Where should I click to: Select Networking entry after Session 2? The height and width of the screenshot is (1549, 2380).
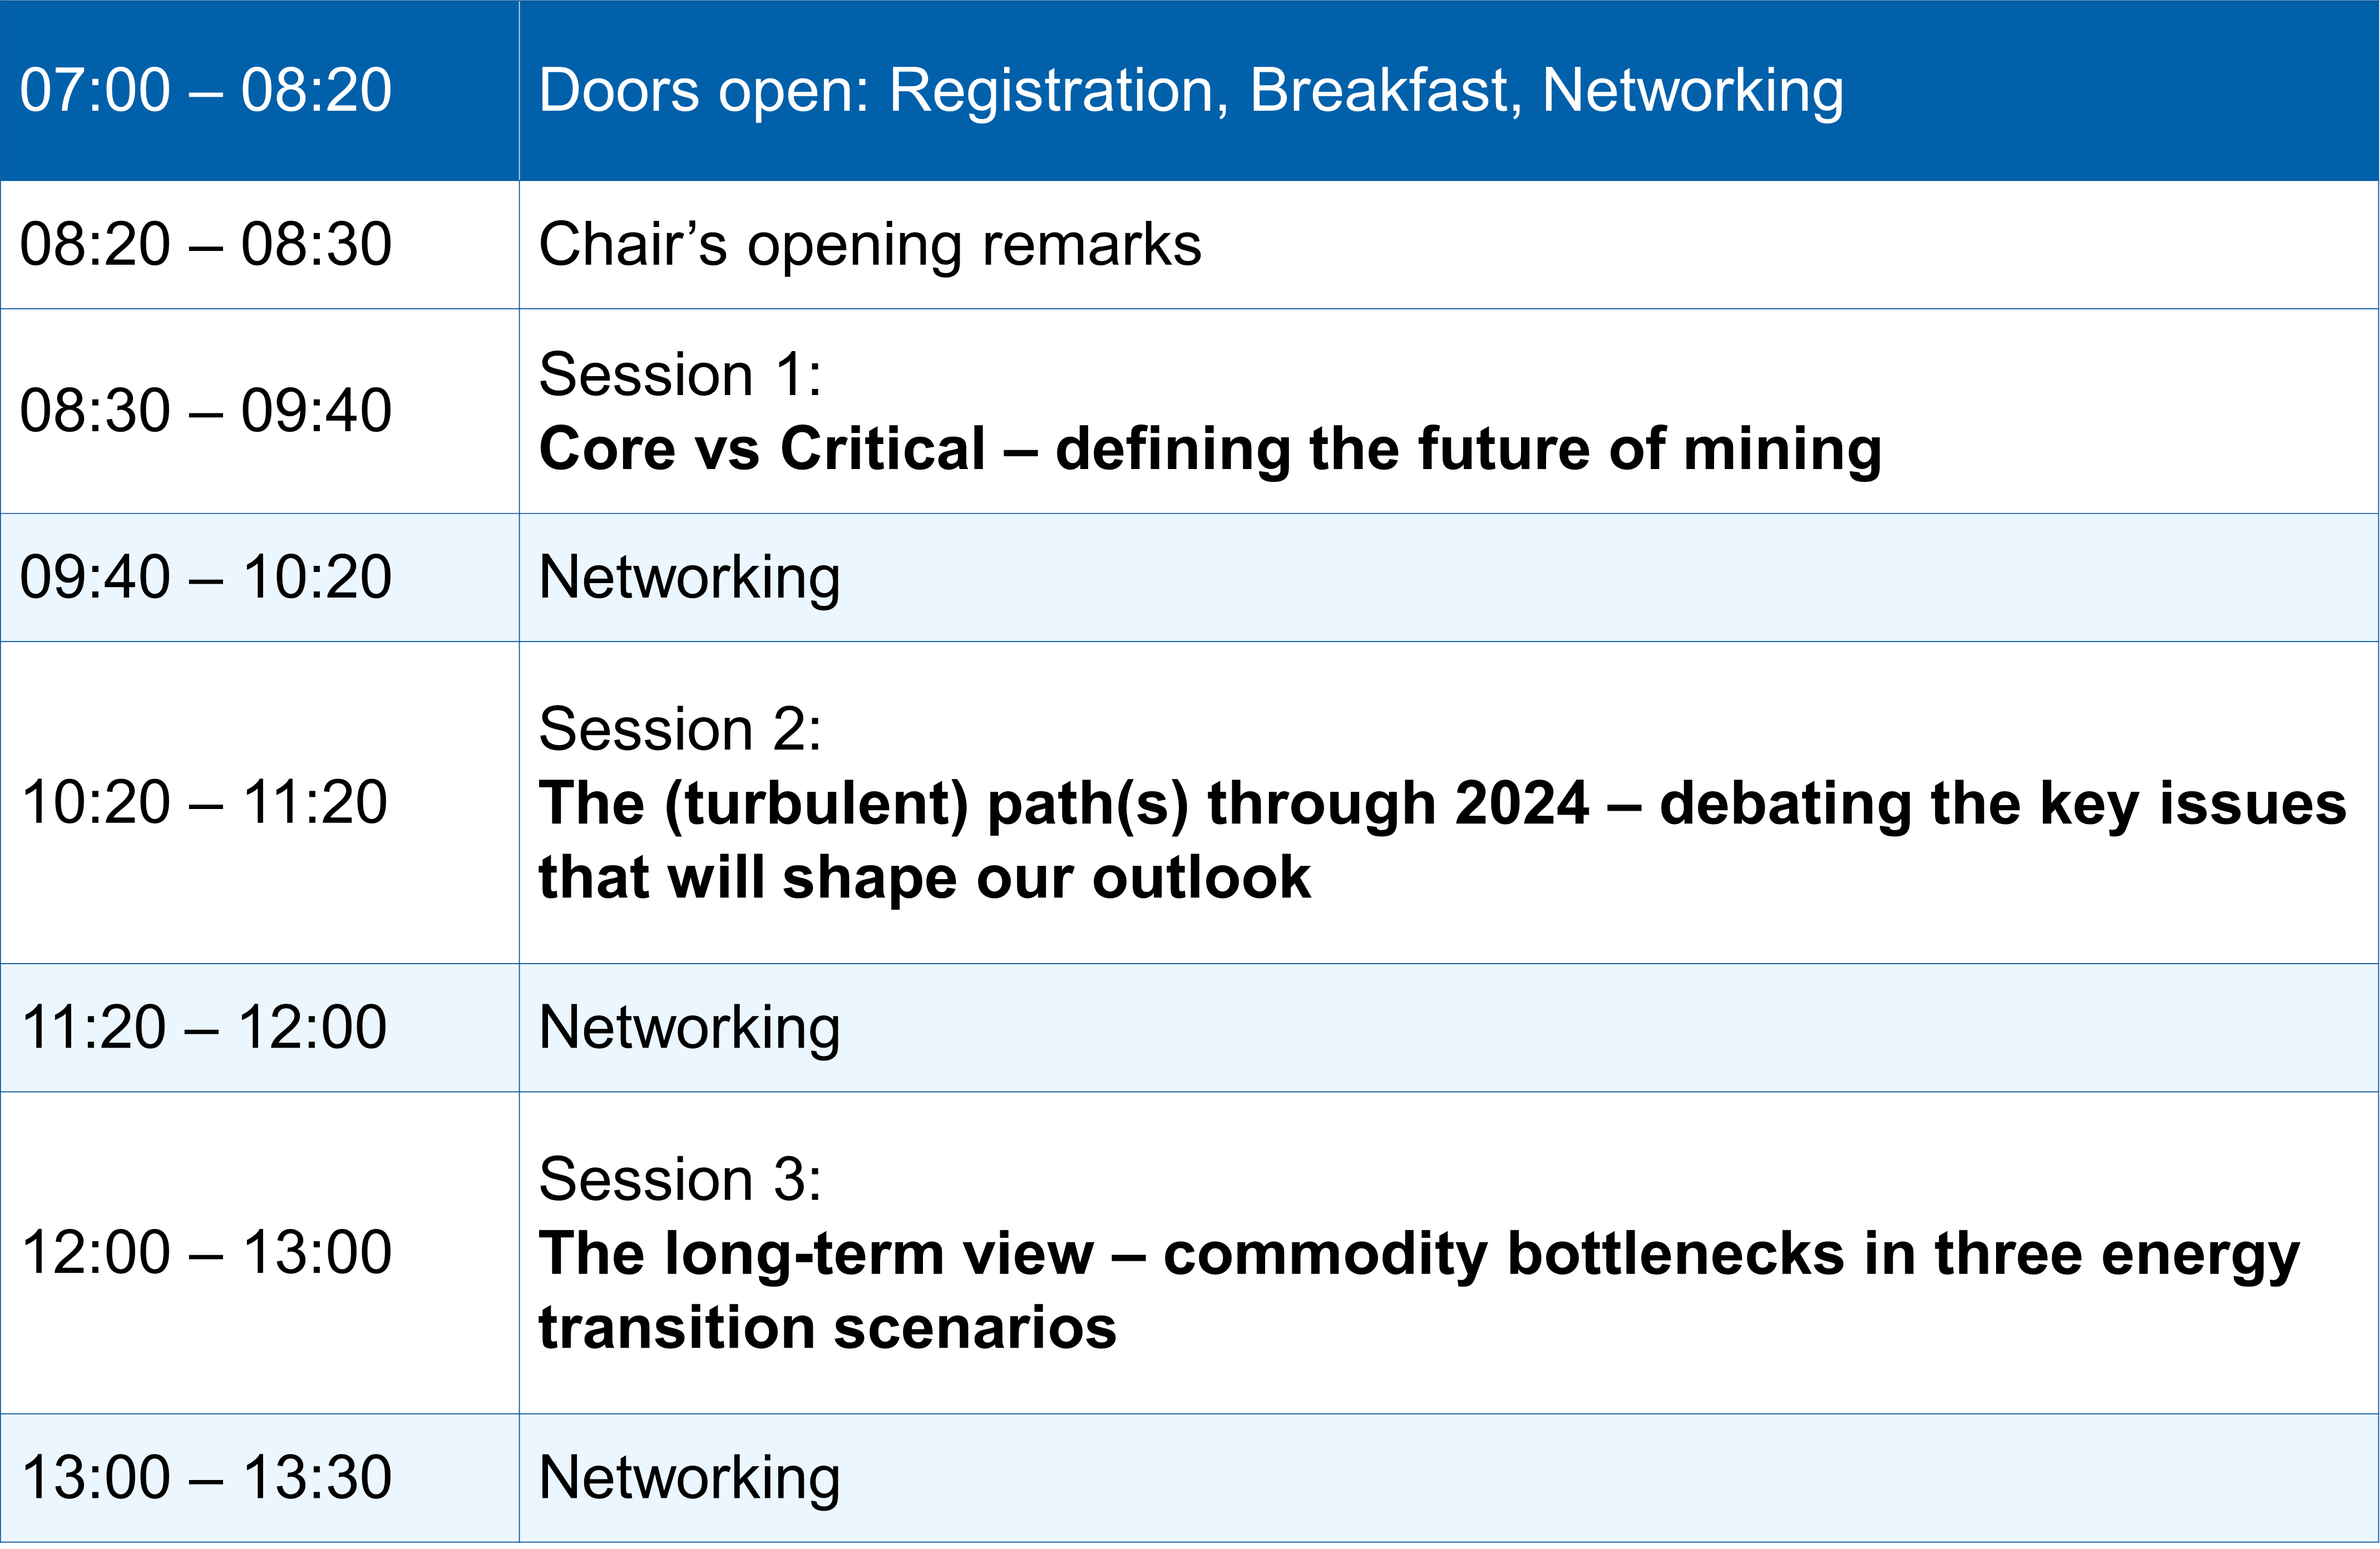coord(689,1028)
